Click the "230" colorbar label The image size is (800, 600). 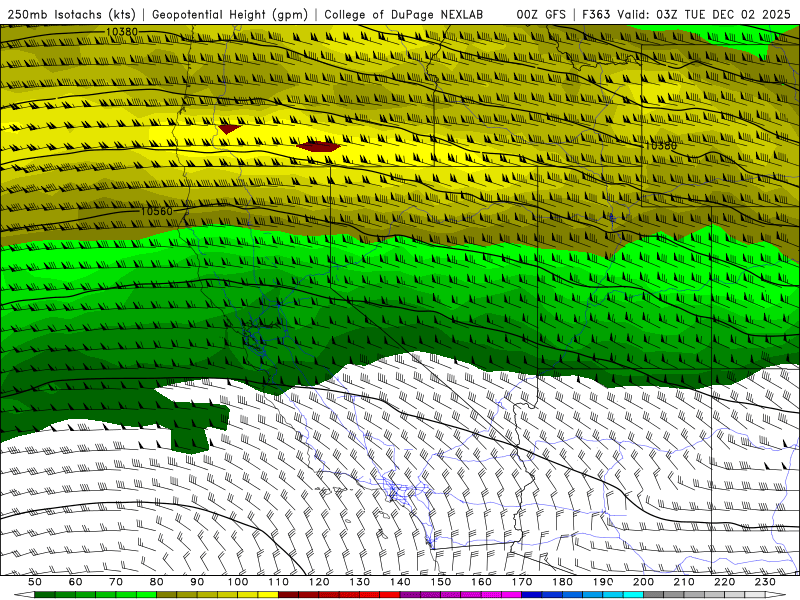[765, 582]
